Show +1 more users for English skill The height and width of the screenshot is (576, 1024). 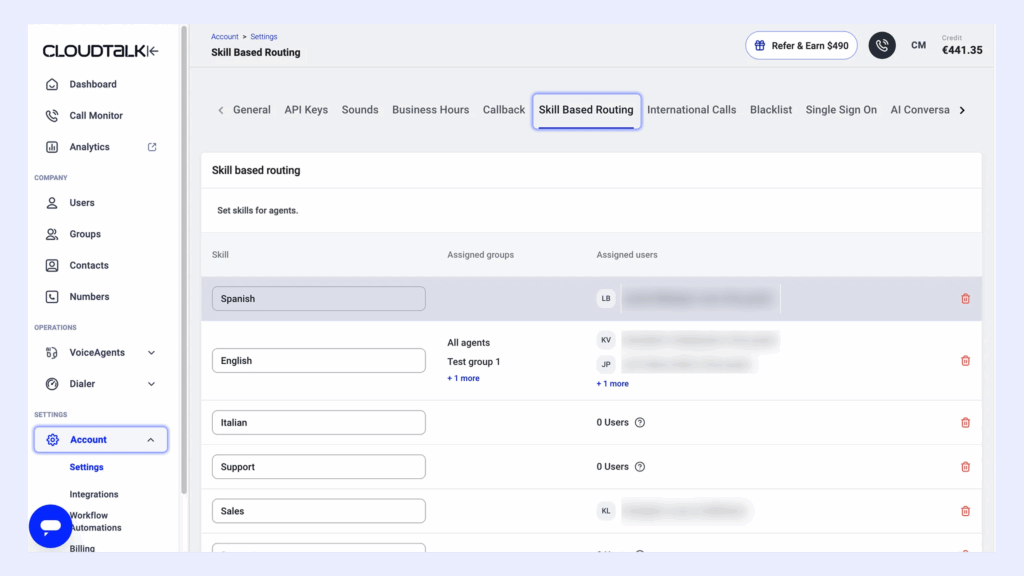click(613, 383)
